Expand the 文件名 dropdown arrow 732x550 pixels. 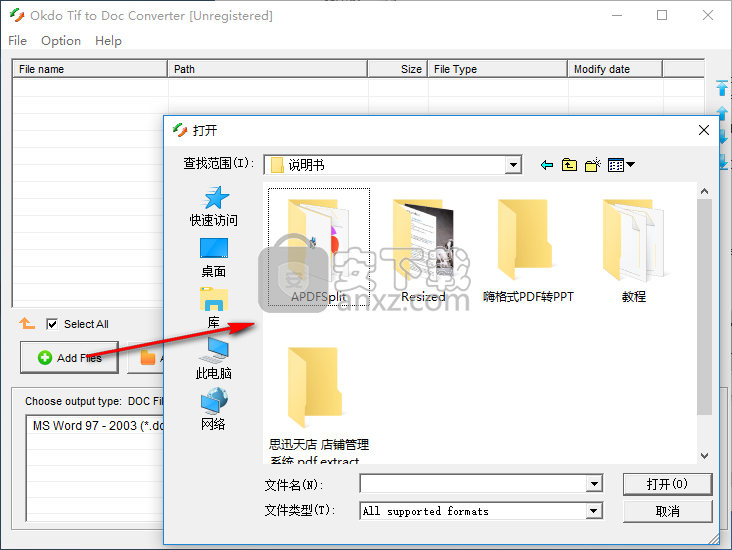pos(594,484)
